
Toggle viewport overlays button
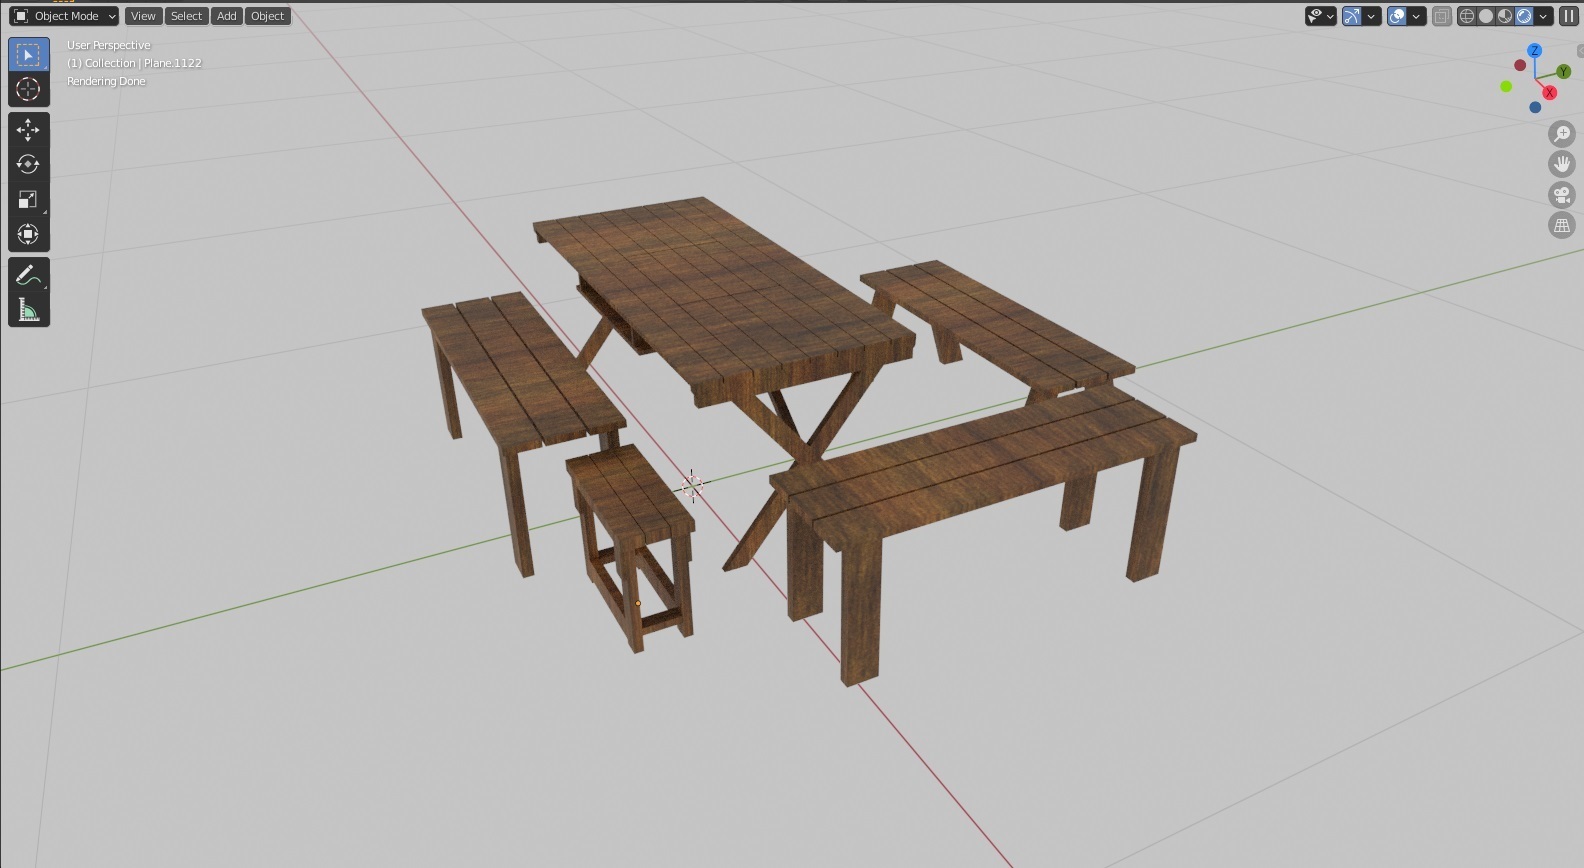tap(1397, 16)
